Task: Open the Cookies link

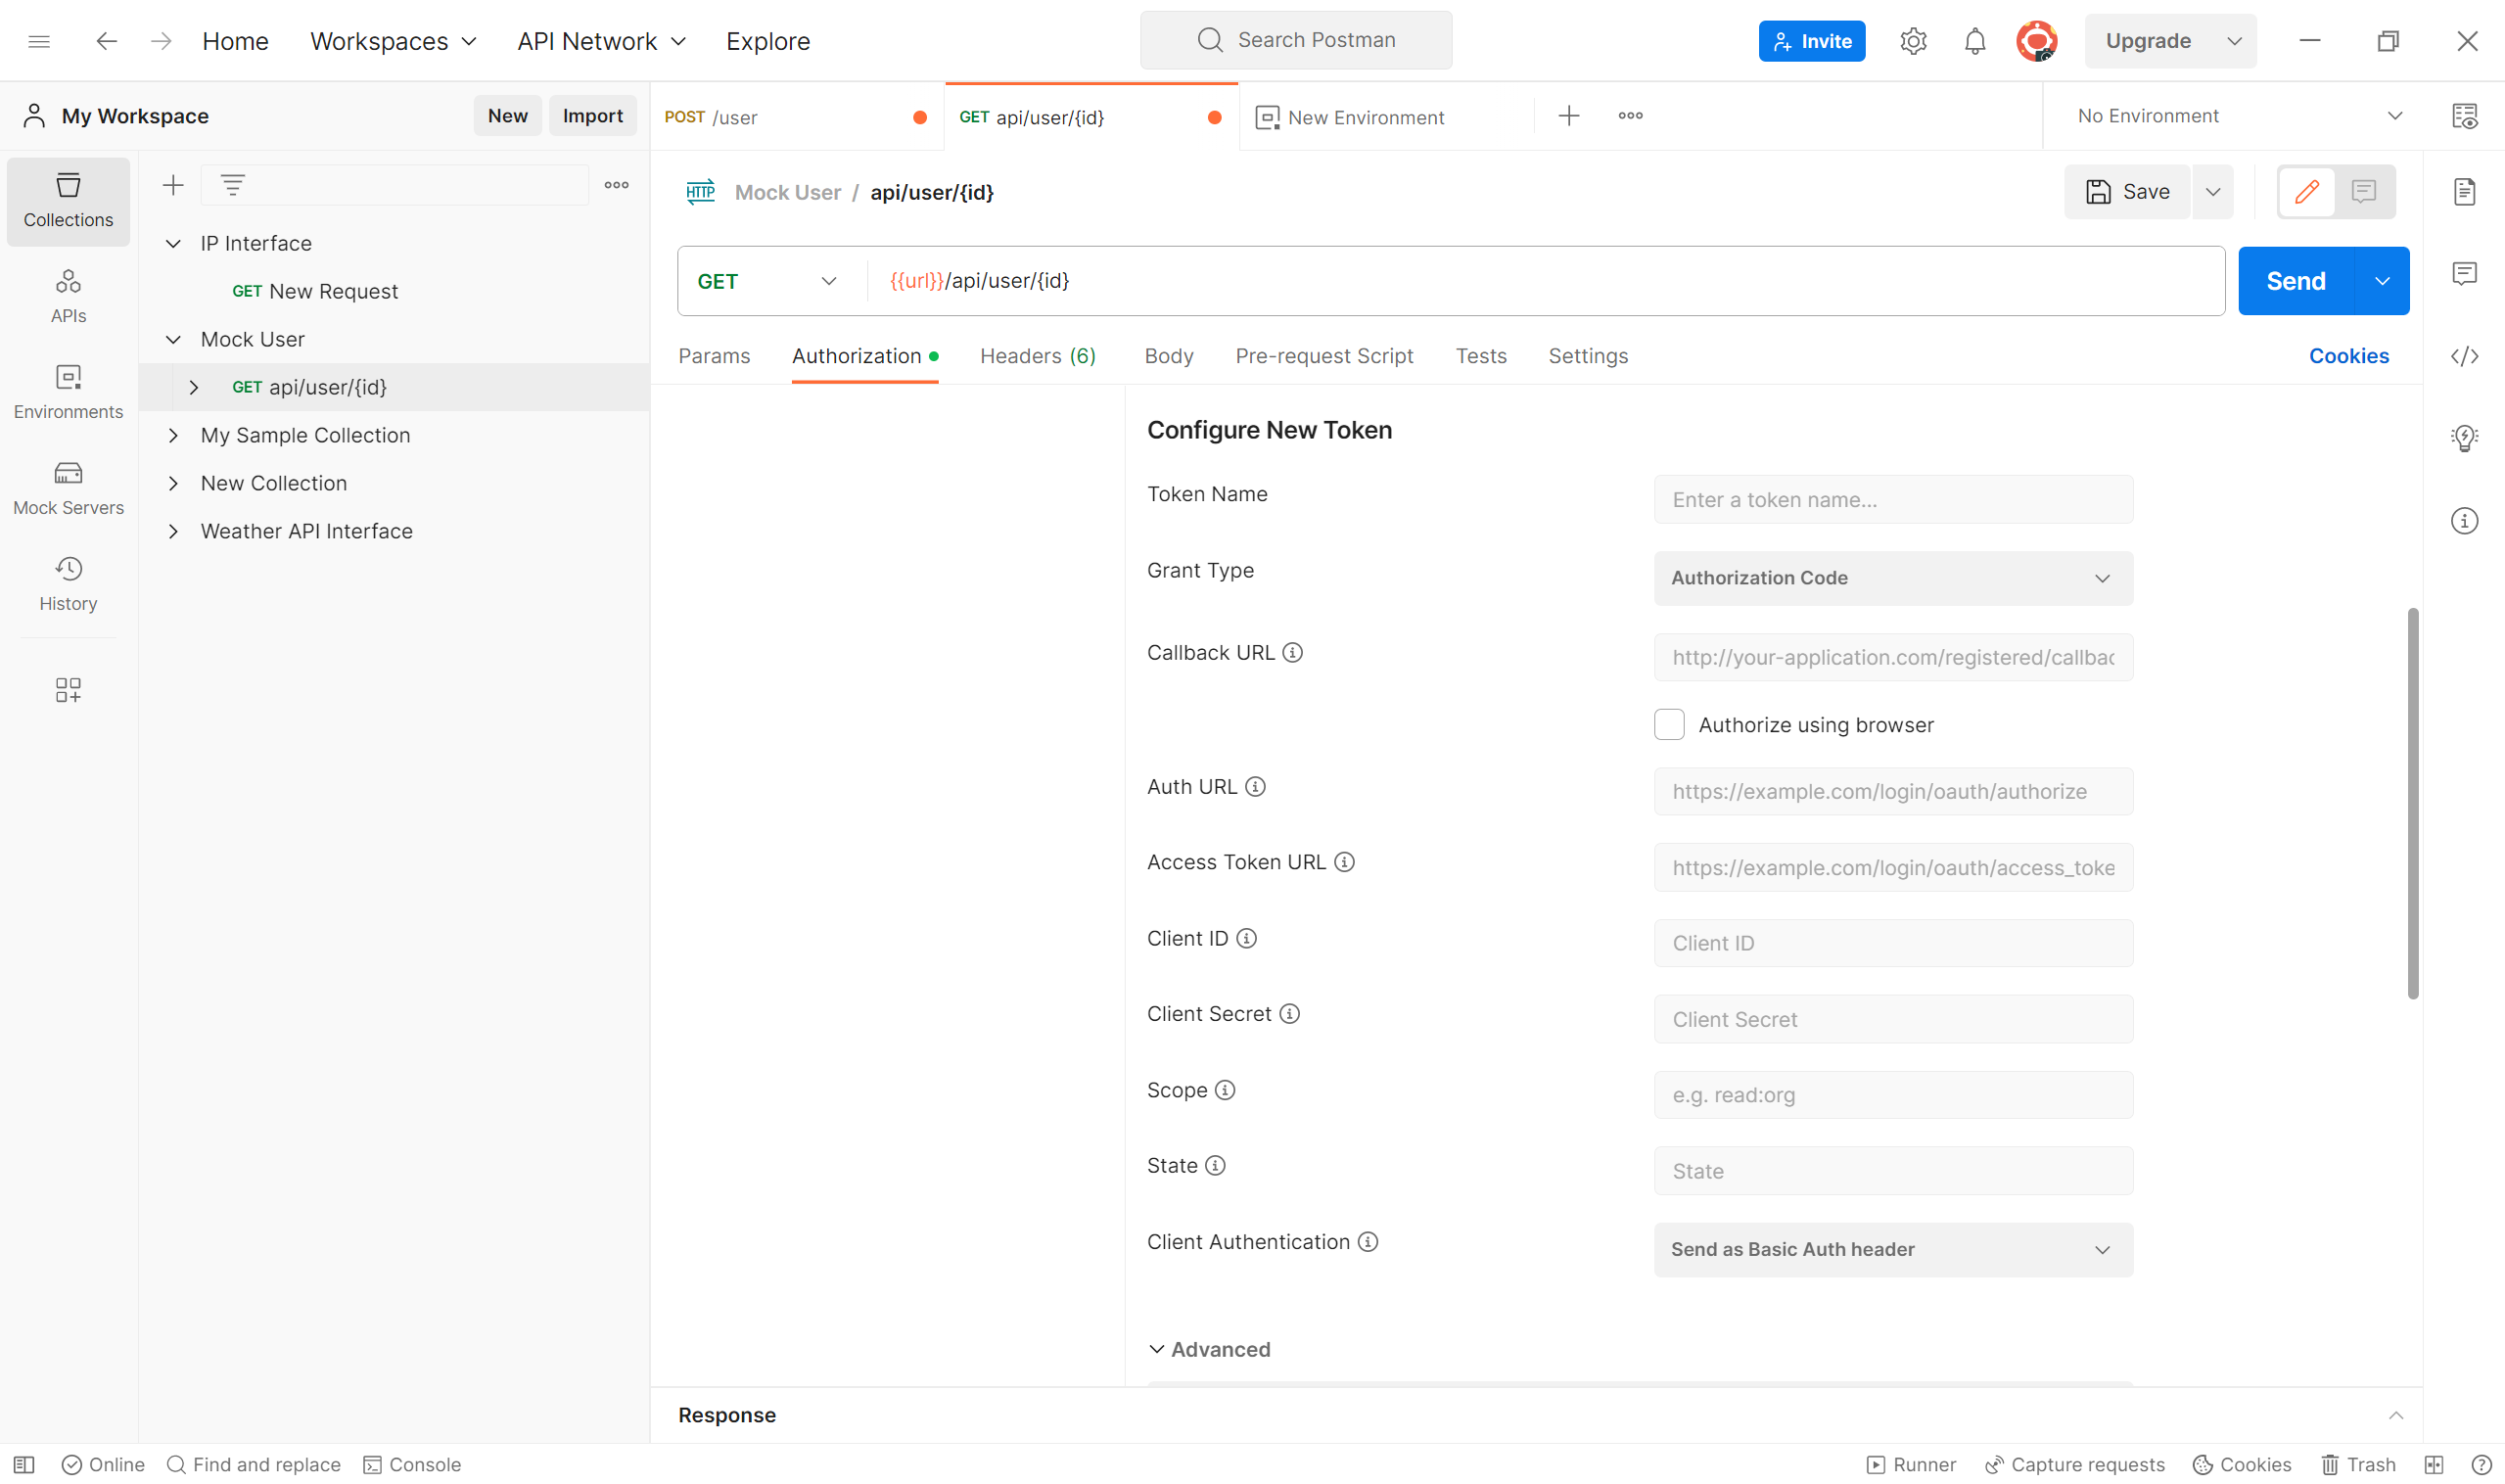Action: pyautogui.click(x=2349, y=356)
